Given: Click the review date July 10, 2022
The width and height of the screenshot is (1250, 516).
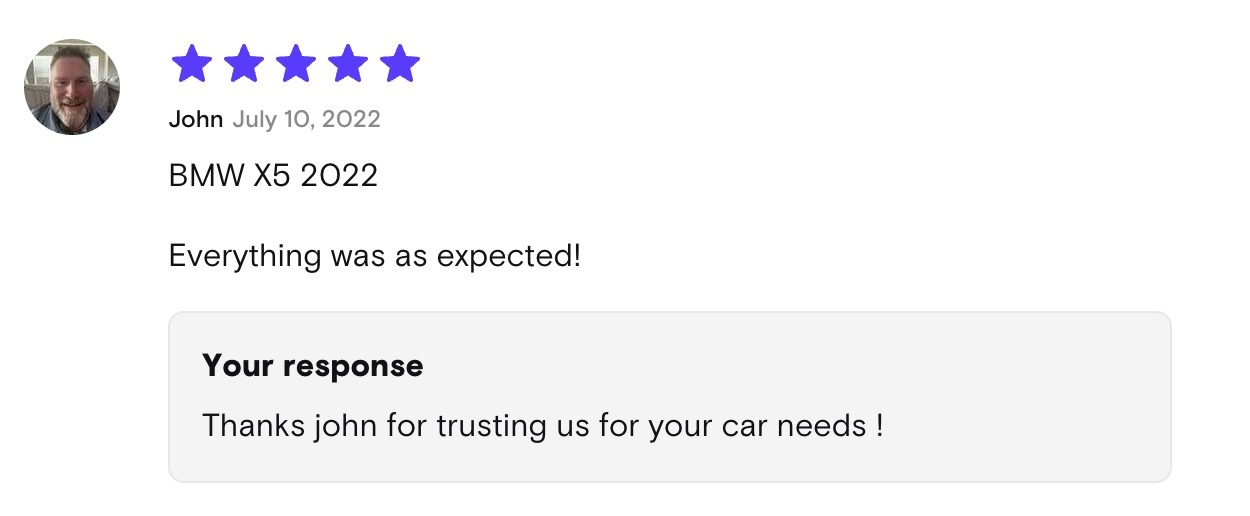Looking at the screenshot, I should [307, 120].
